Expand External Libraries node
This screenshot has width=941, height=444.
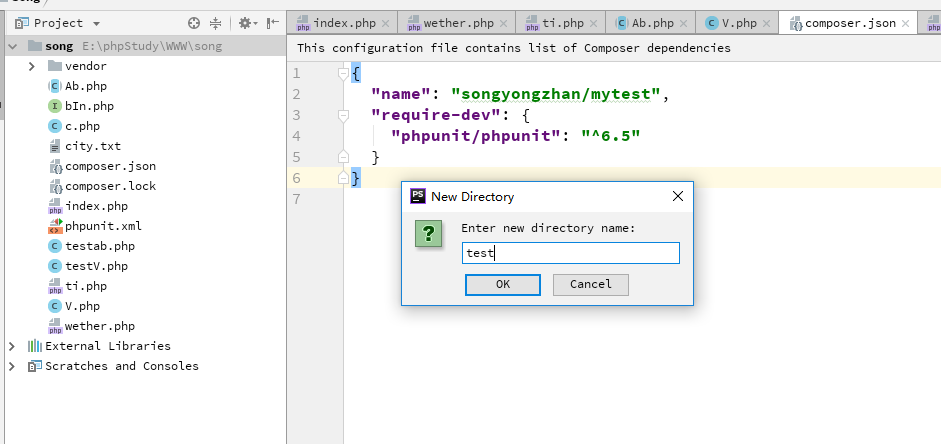point(12,346)
